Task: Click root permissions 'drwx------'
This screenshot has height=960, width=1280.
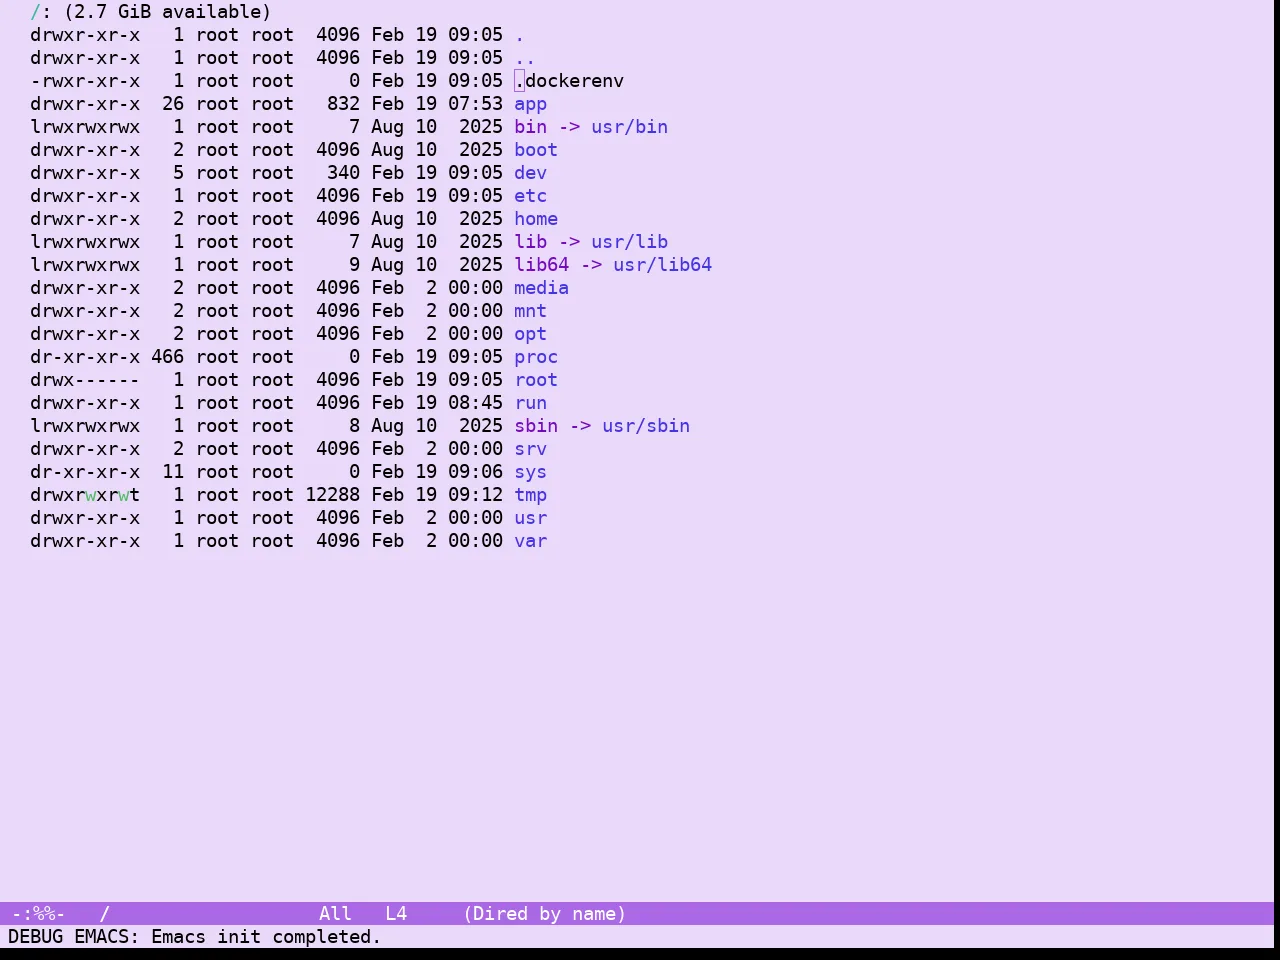Action: tap(85, 380)
